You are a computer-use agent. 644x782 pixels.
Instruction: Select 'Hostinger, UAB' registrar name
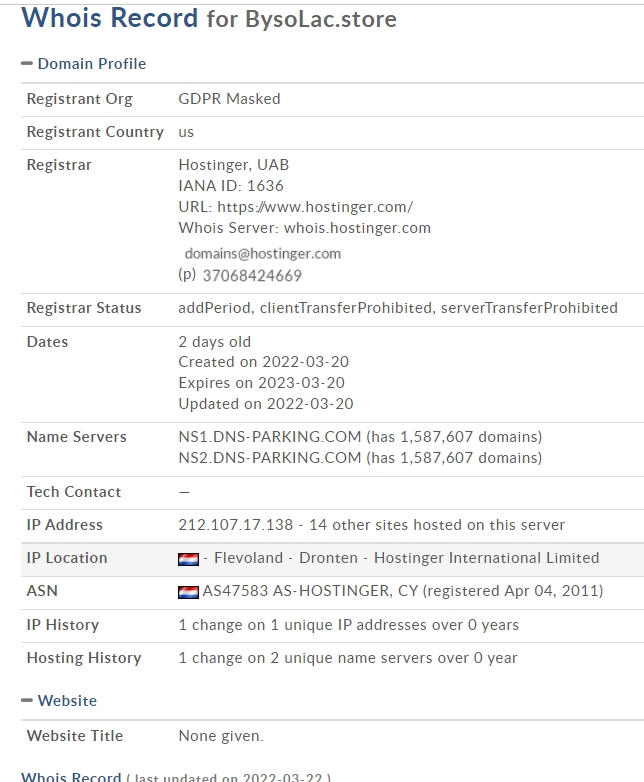coord(233,165)
